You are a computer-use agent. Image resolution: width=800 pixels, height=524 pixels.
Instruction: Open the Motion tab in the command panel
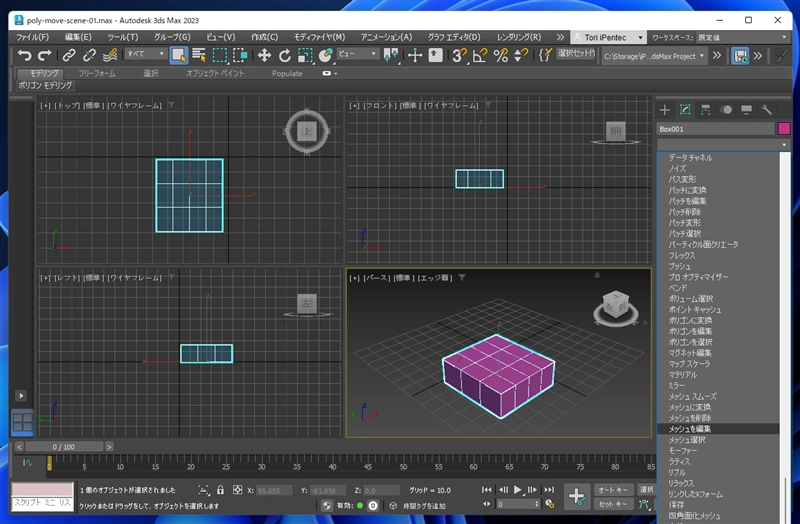(x=726, y=110)
